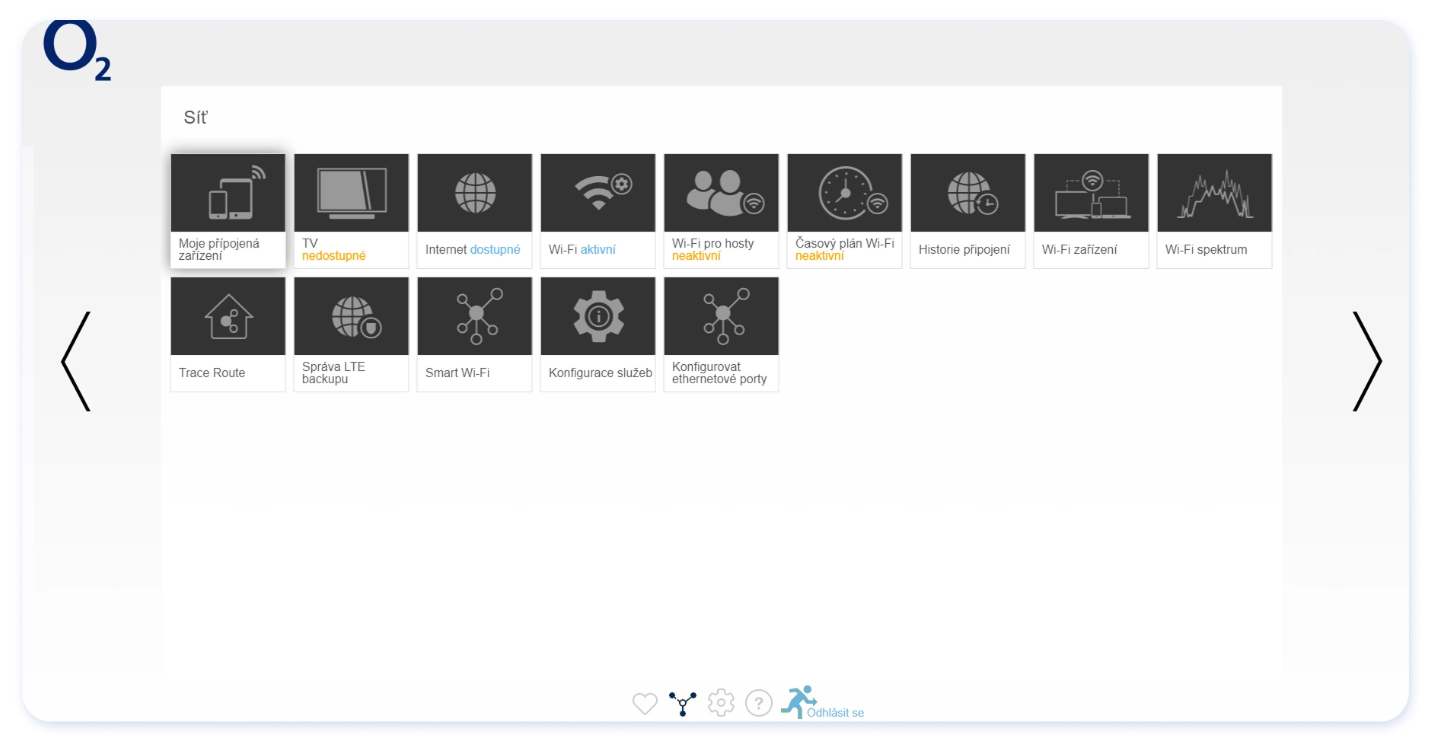This screenshot has height=750, width=1435.
Task: Open Wi-Fi aktivní settings tile
Action: coord(598,210)
